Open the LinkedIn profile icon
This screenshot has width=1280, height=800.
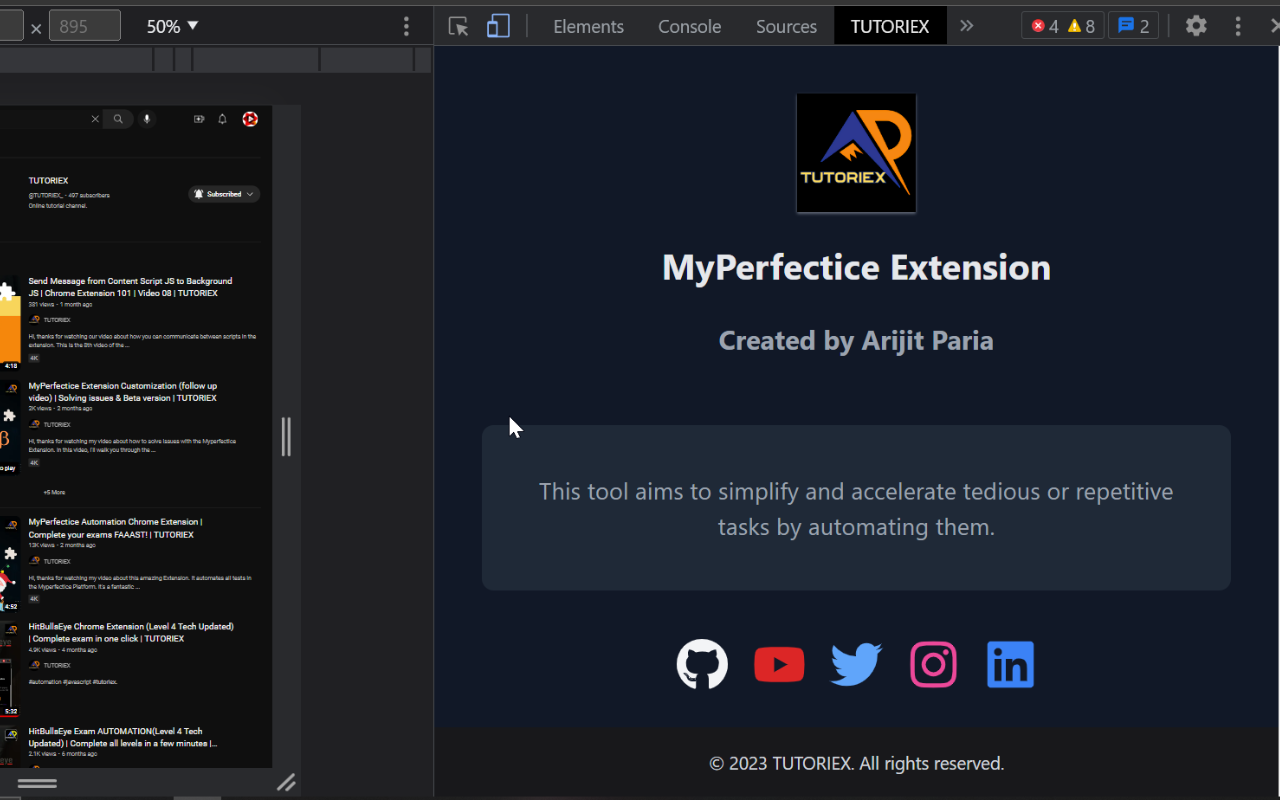tap(1010, 664)
